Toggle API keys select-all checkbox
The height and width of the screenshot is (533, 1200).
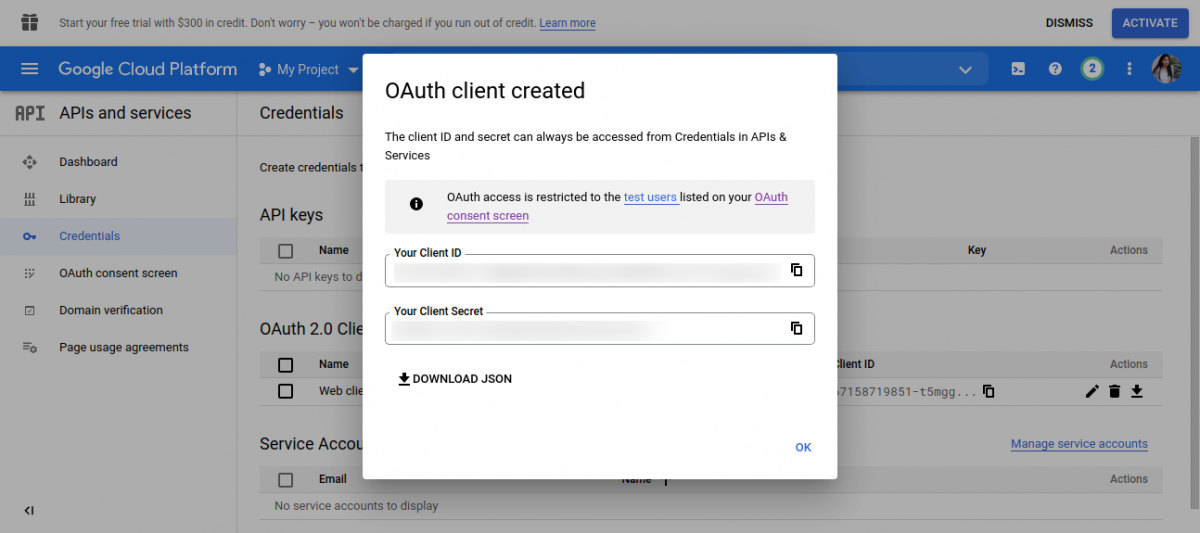point(286,251)
